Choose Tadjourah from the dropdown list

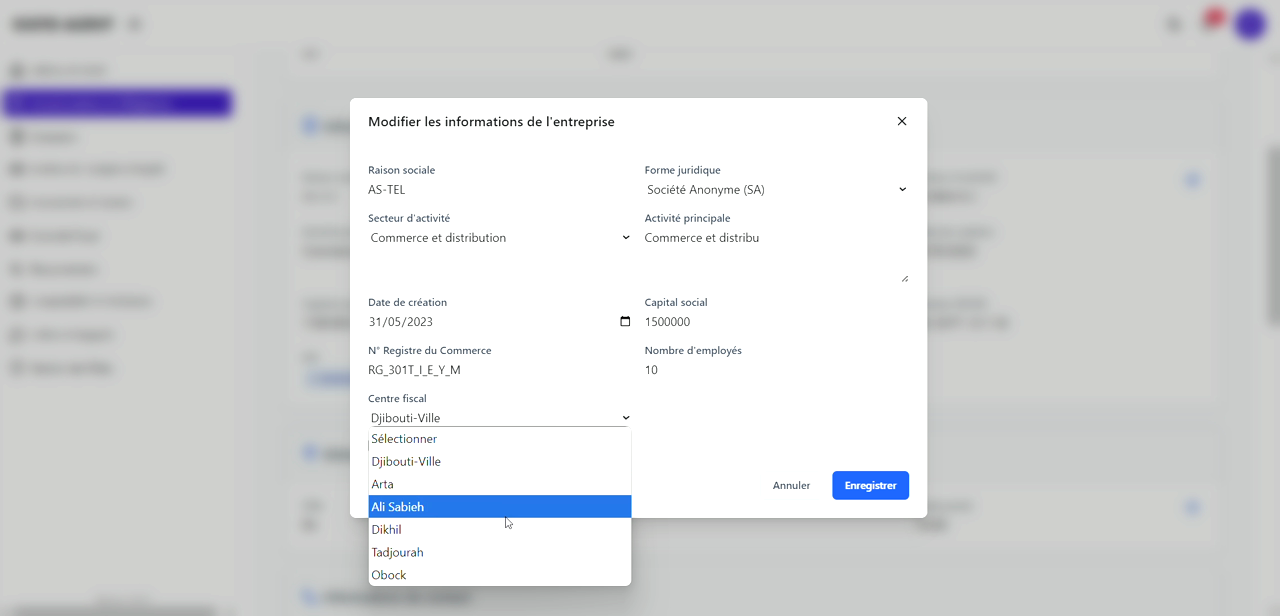[499, 553]
